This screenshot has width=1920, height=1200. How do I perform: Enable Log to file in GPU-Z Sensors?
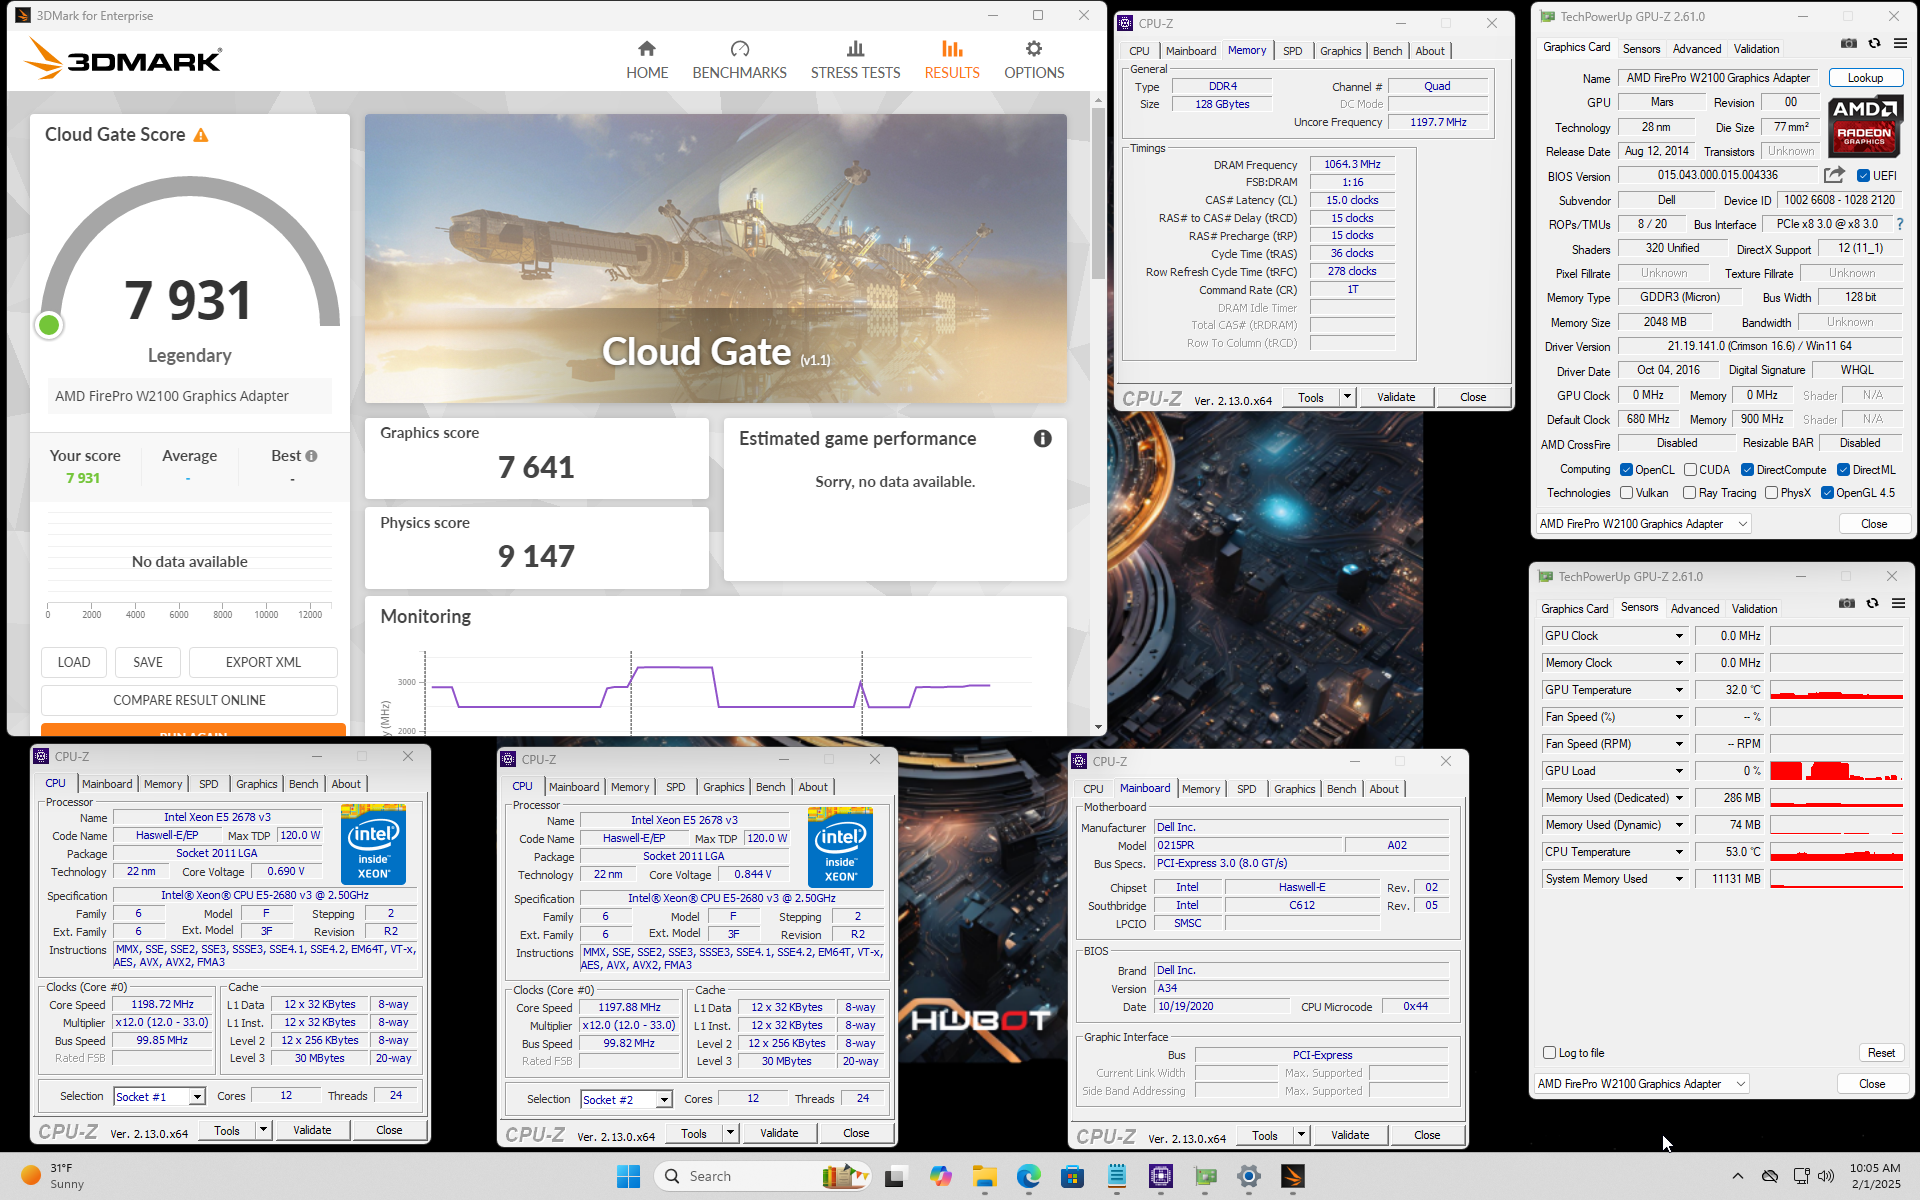point(1549,1053)
